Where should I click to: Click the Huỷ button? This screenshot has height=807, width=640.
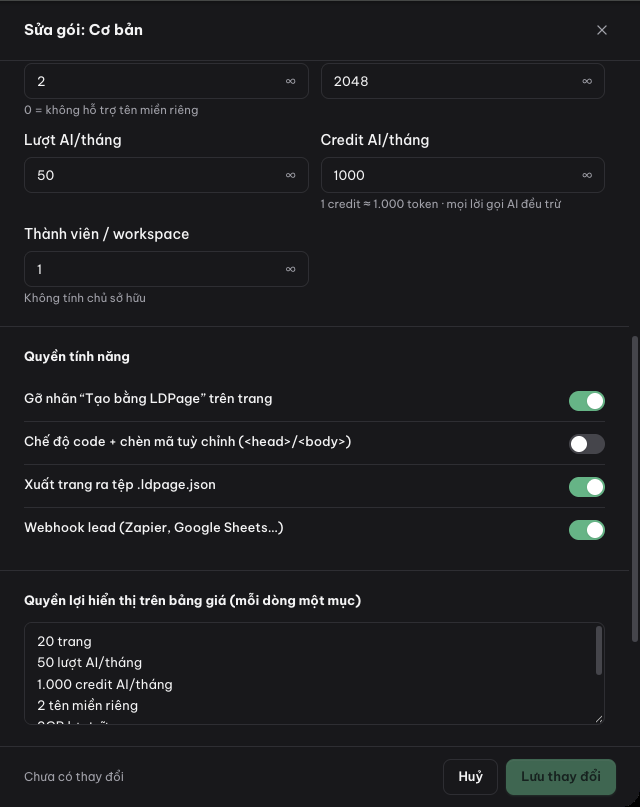470,777
